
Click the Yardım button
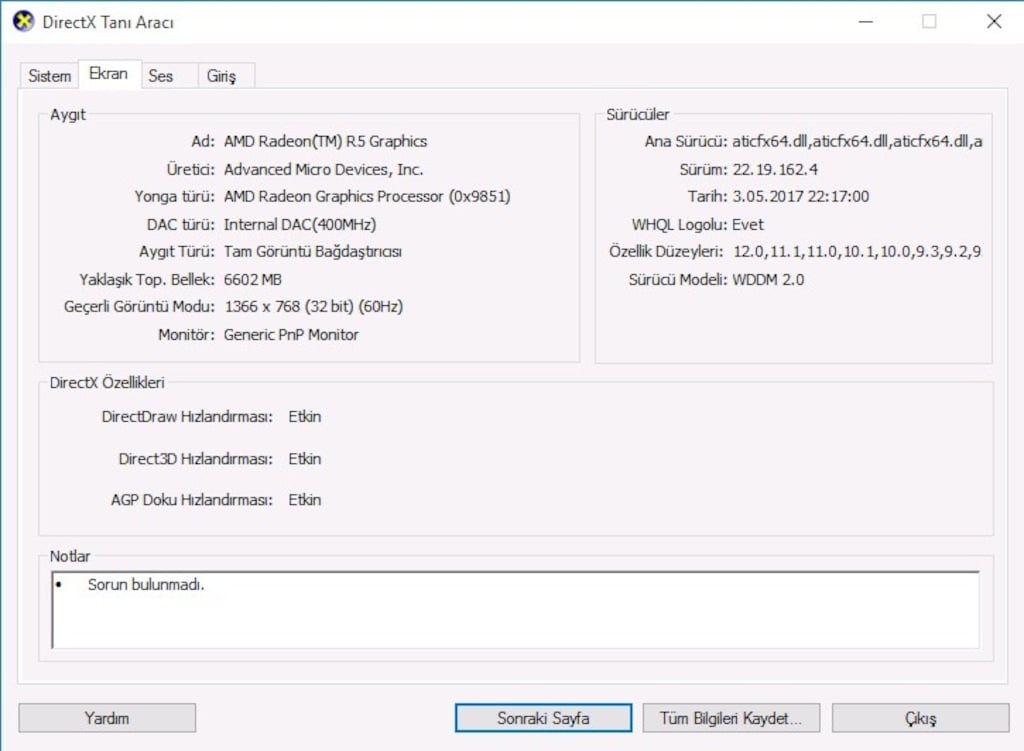tap(107, 718)
